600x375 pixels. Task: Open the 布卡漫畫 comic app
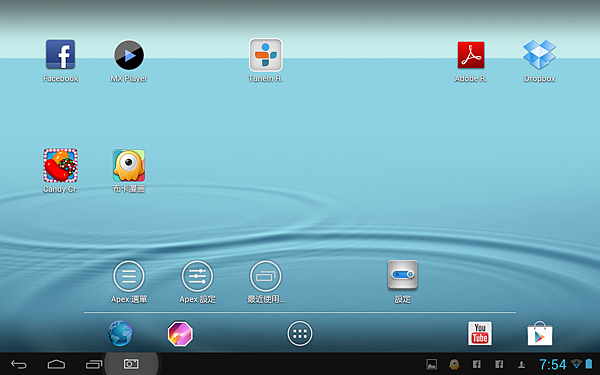129,165
